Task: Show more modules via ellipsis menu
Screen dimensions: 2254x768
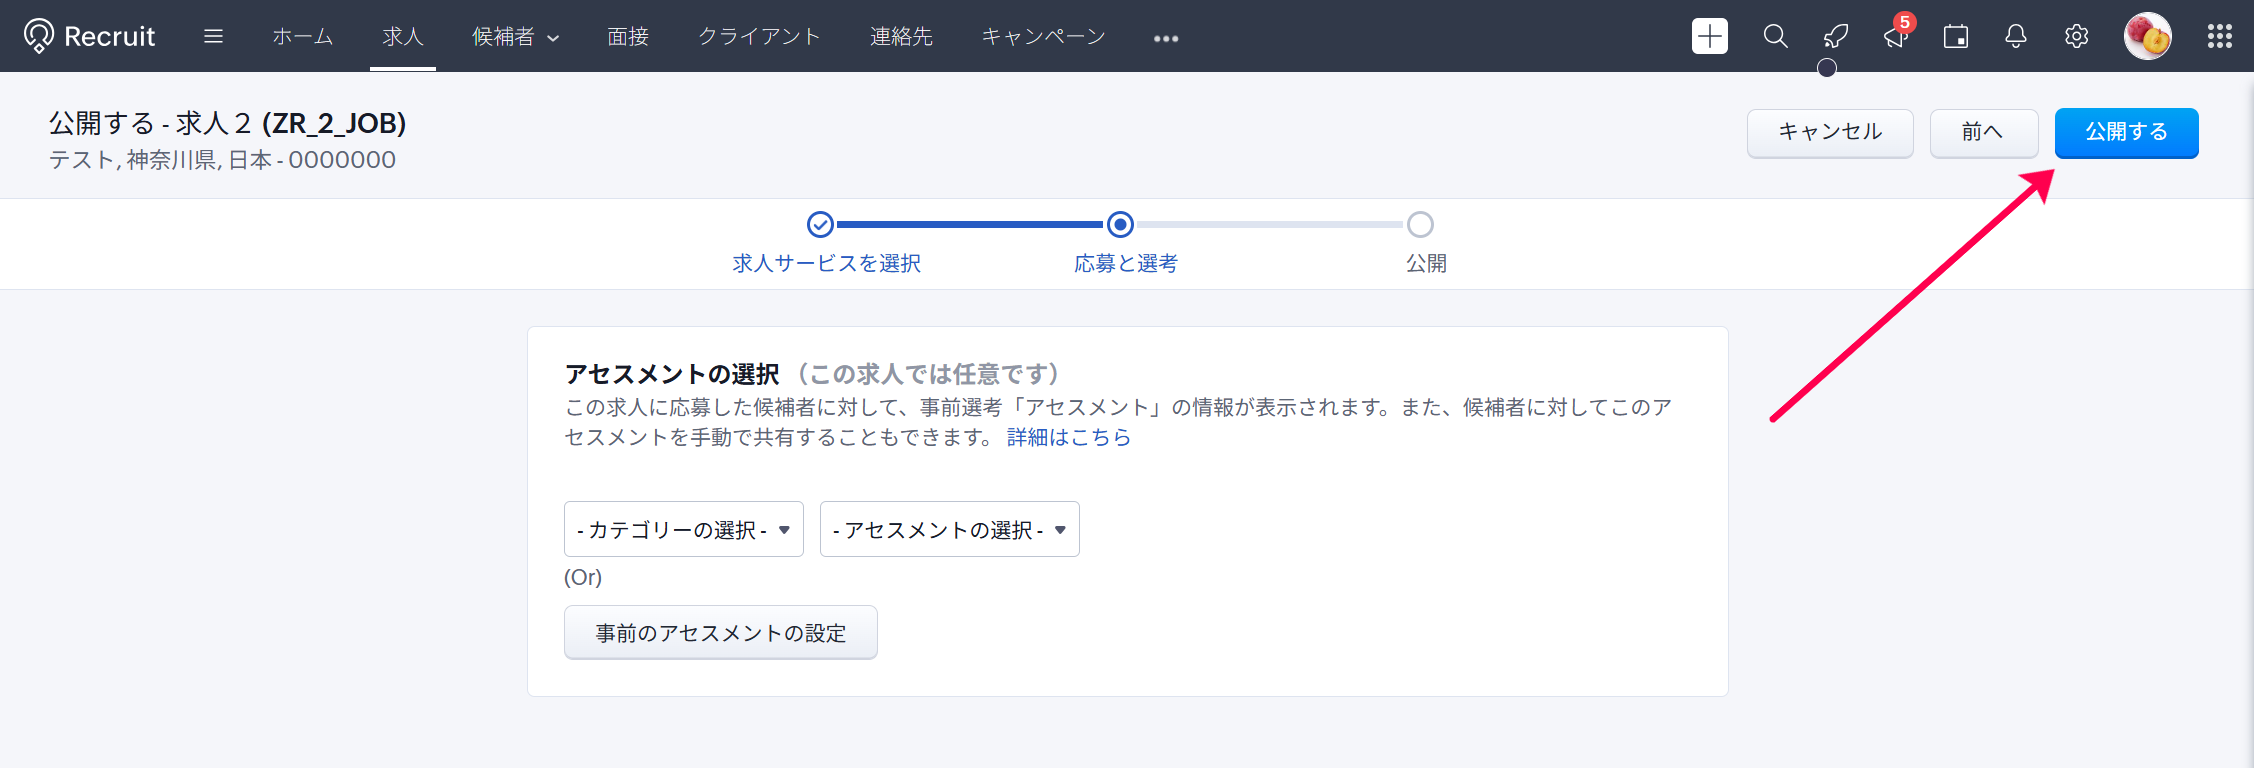Action: tap(1165, 38)
